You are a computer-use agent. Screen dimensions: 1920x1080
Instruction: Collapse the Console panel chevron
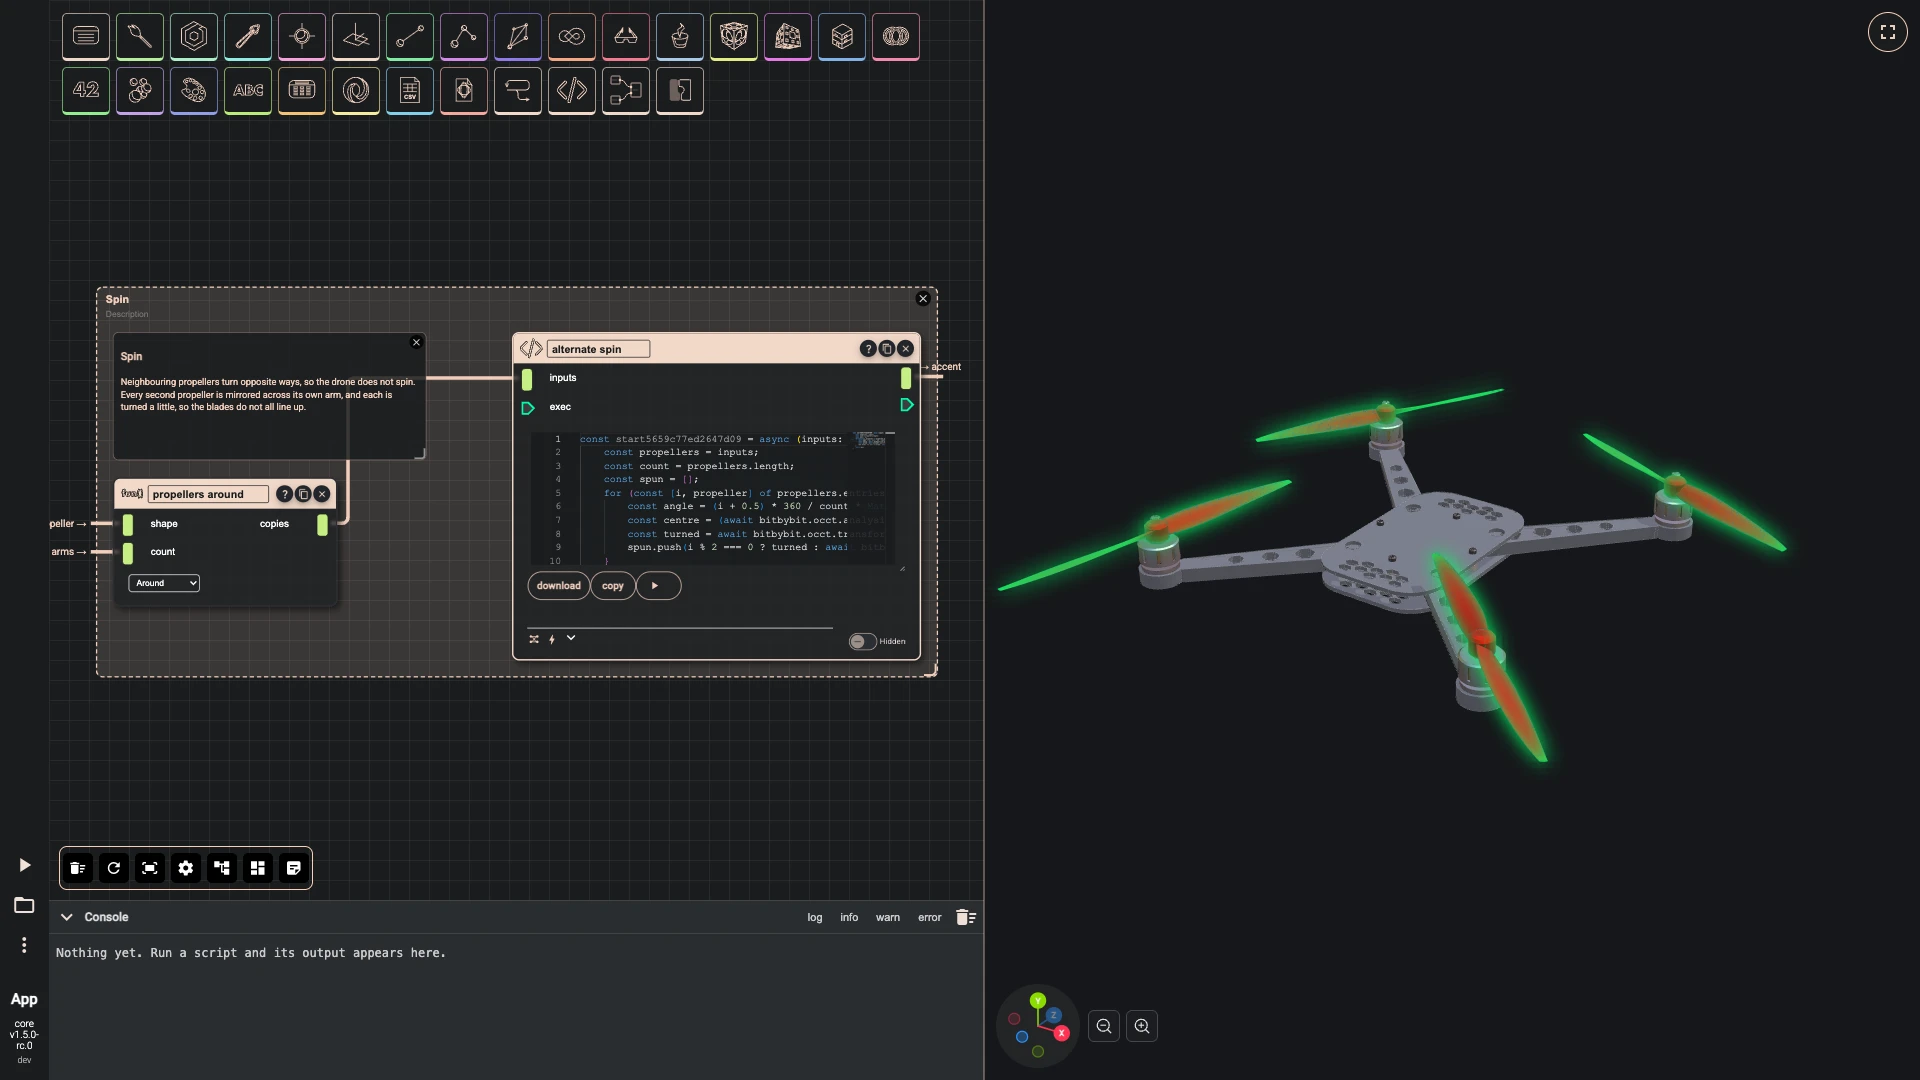coord(67,917)
